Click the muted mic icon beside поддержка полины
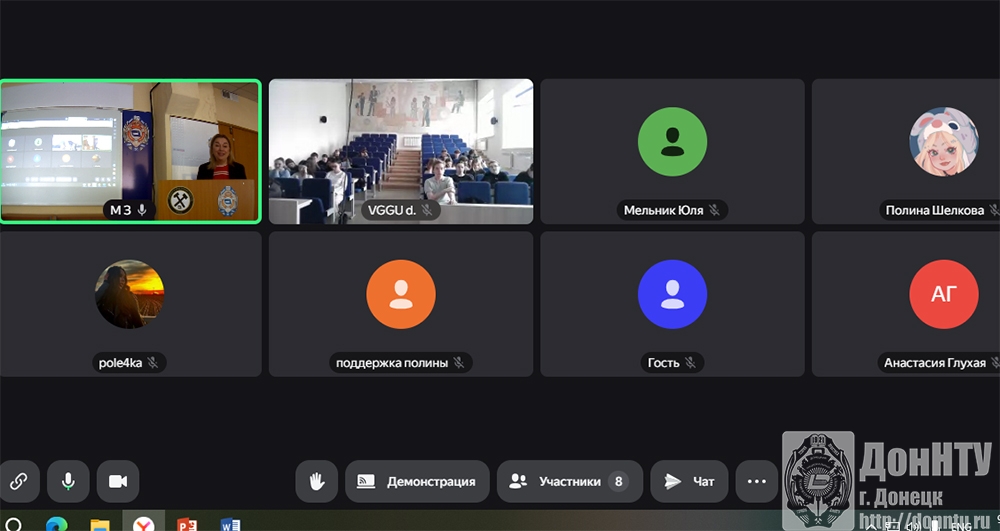 click(459, 363)
